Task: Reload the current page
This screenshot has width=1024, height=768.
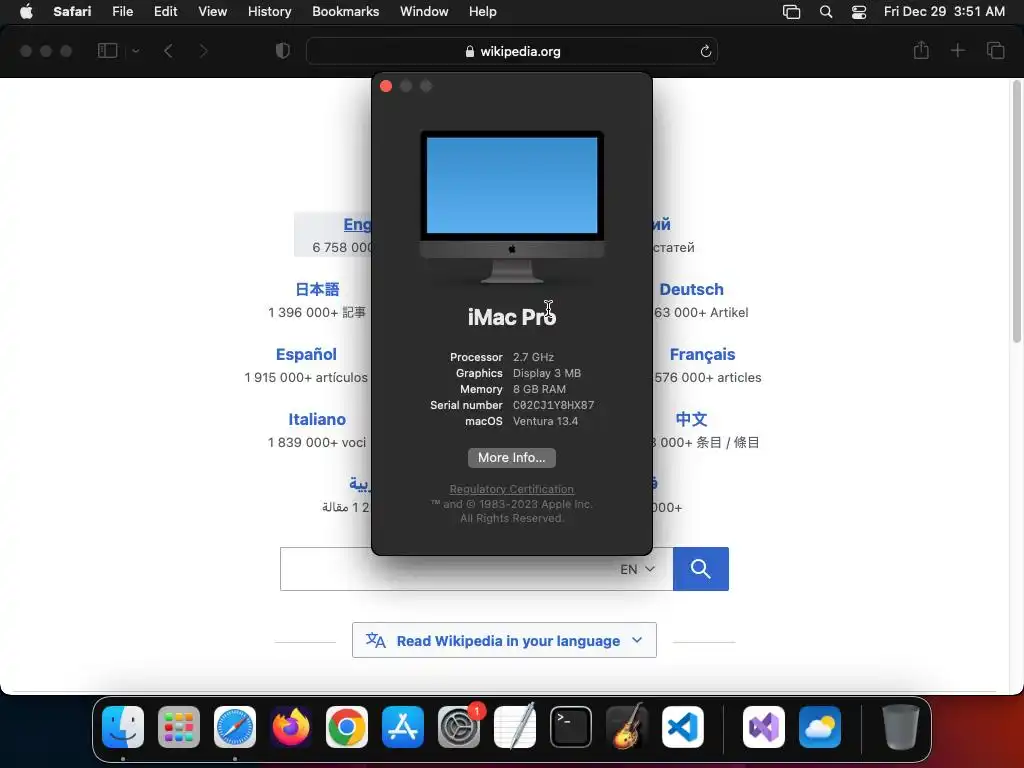Action: point(705,51)
